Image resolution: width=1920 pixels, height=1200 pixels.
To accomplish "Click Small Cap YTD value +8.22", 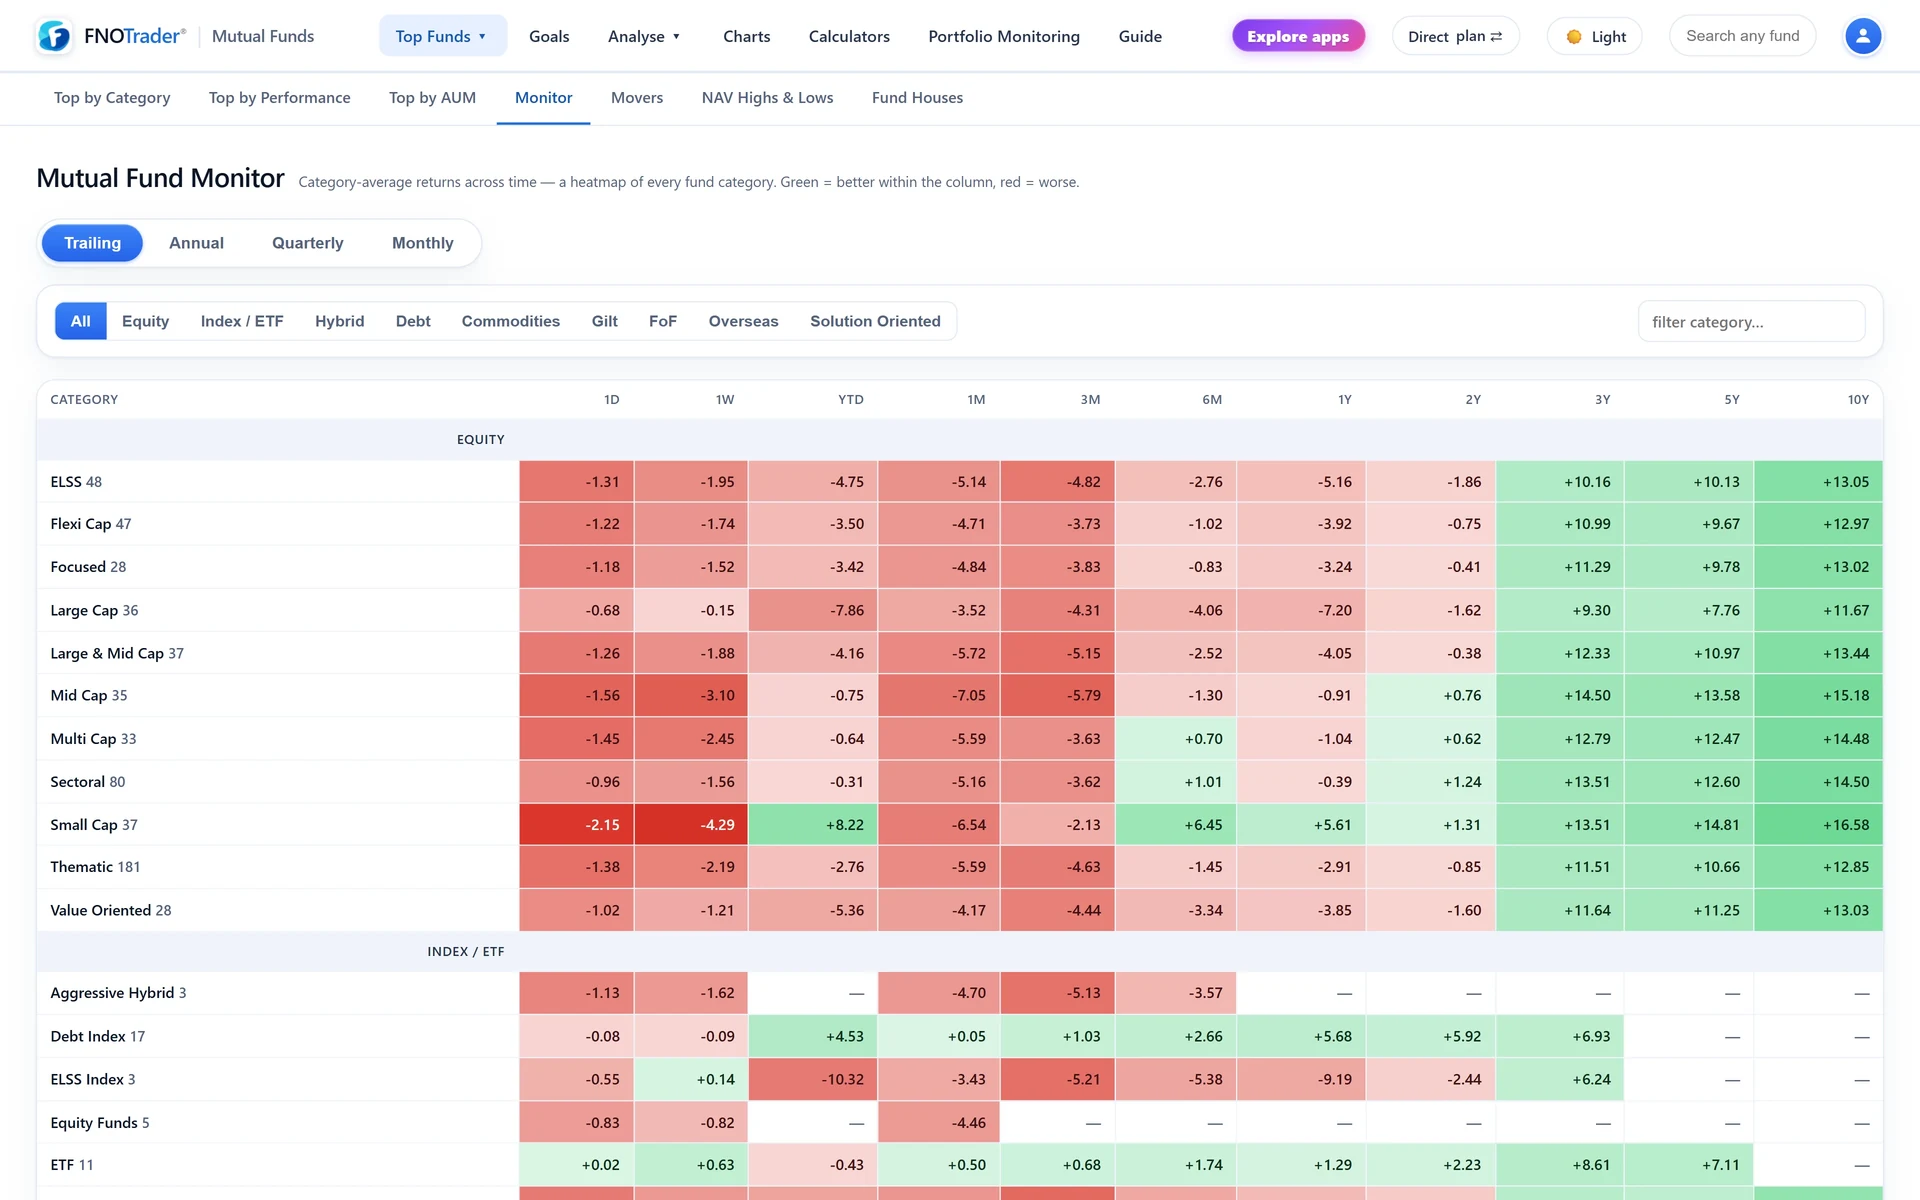I will pos(813,825).
